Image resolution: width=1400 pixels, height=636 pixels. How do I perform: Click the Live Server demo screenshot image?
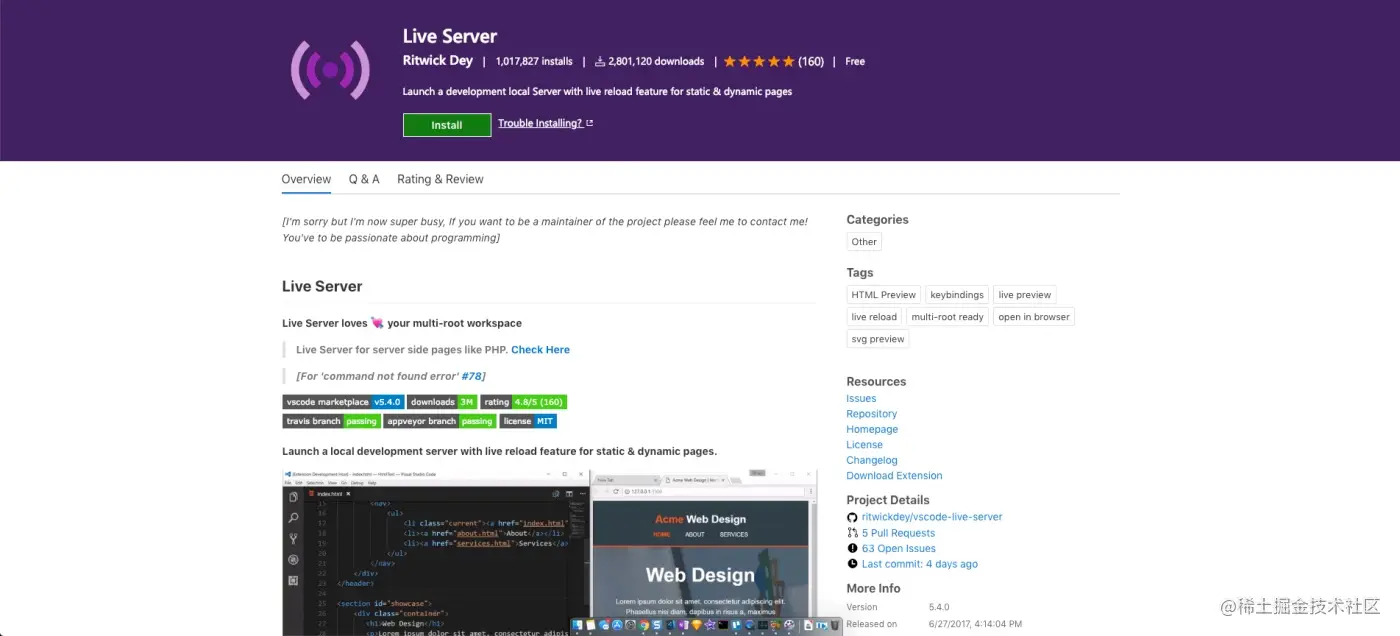pyautogui.click(x=549, y=552)
